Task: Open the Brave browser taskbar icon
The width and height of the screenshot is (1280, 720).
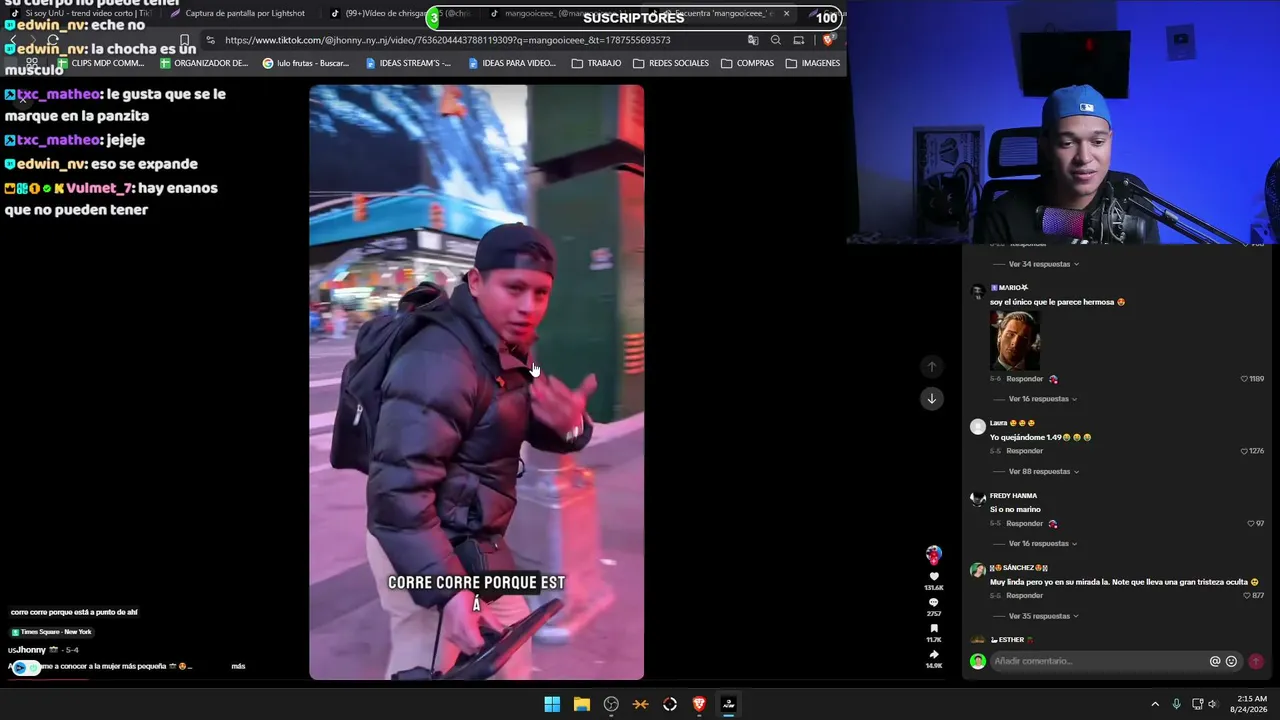Action: pos(699,704)
